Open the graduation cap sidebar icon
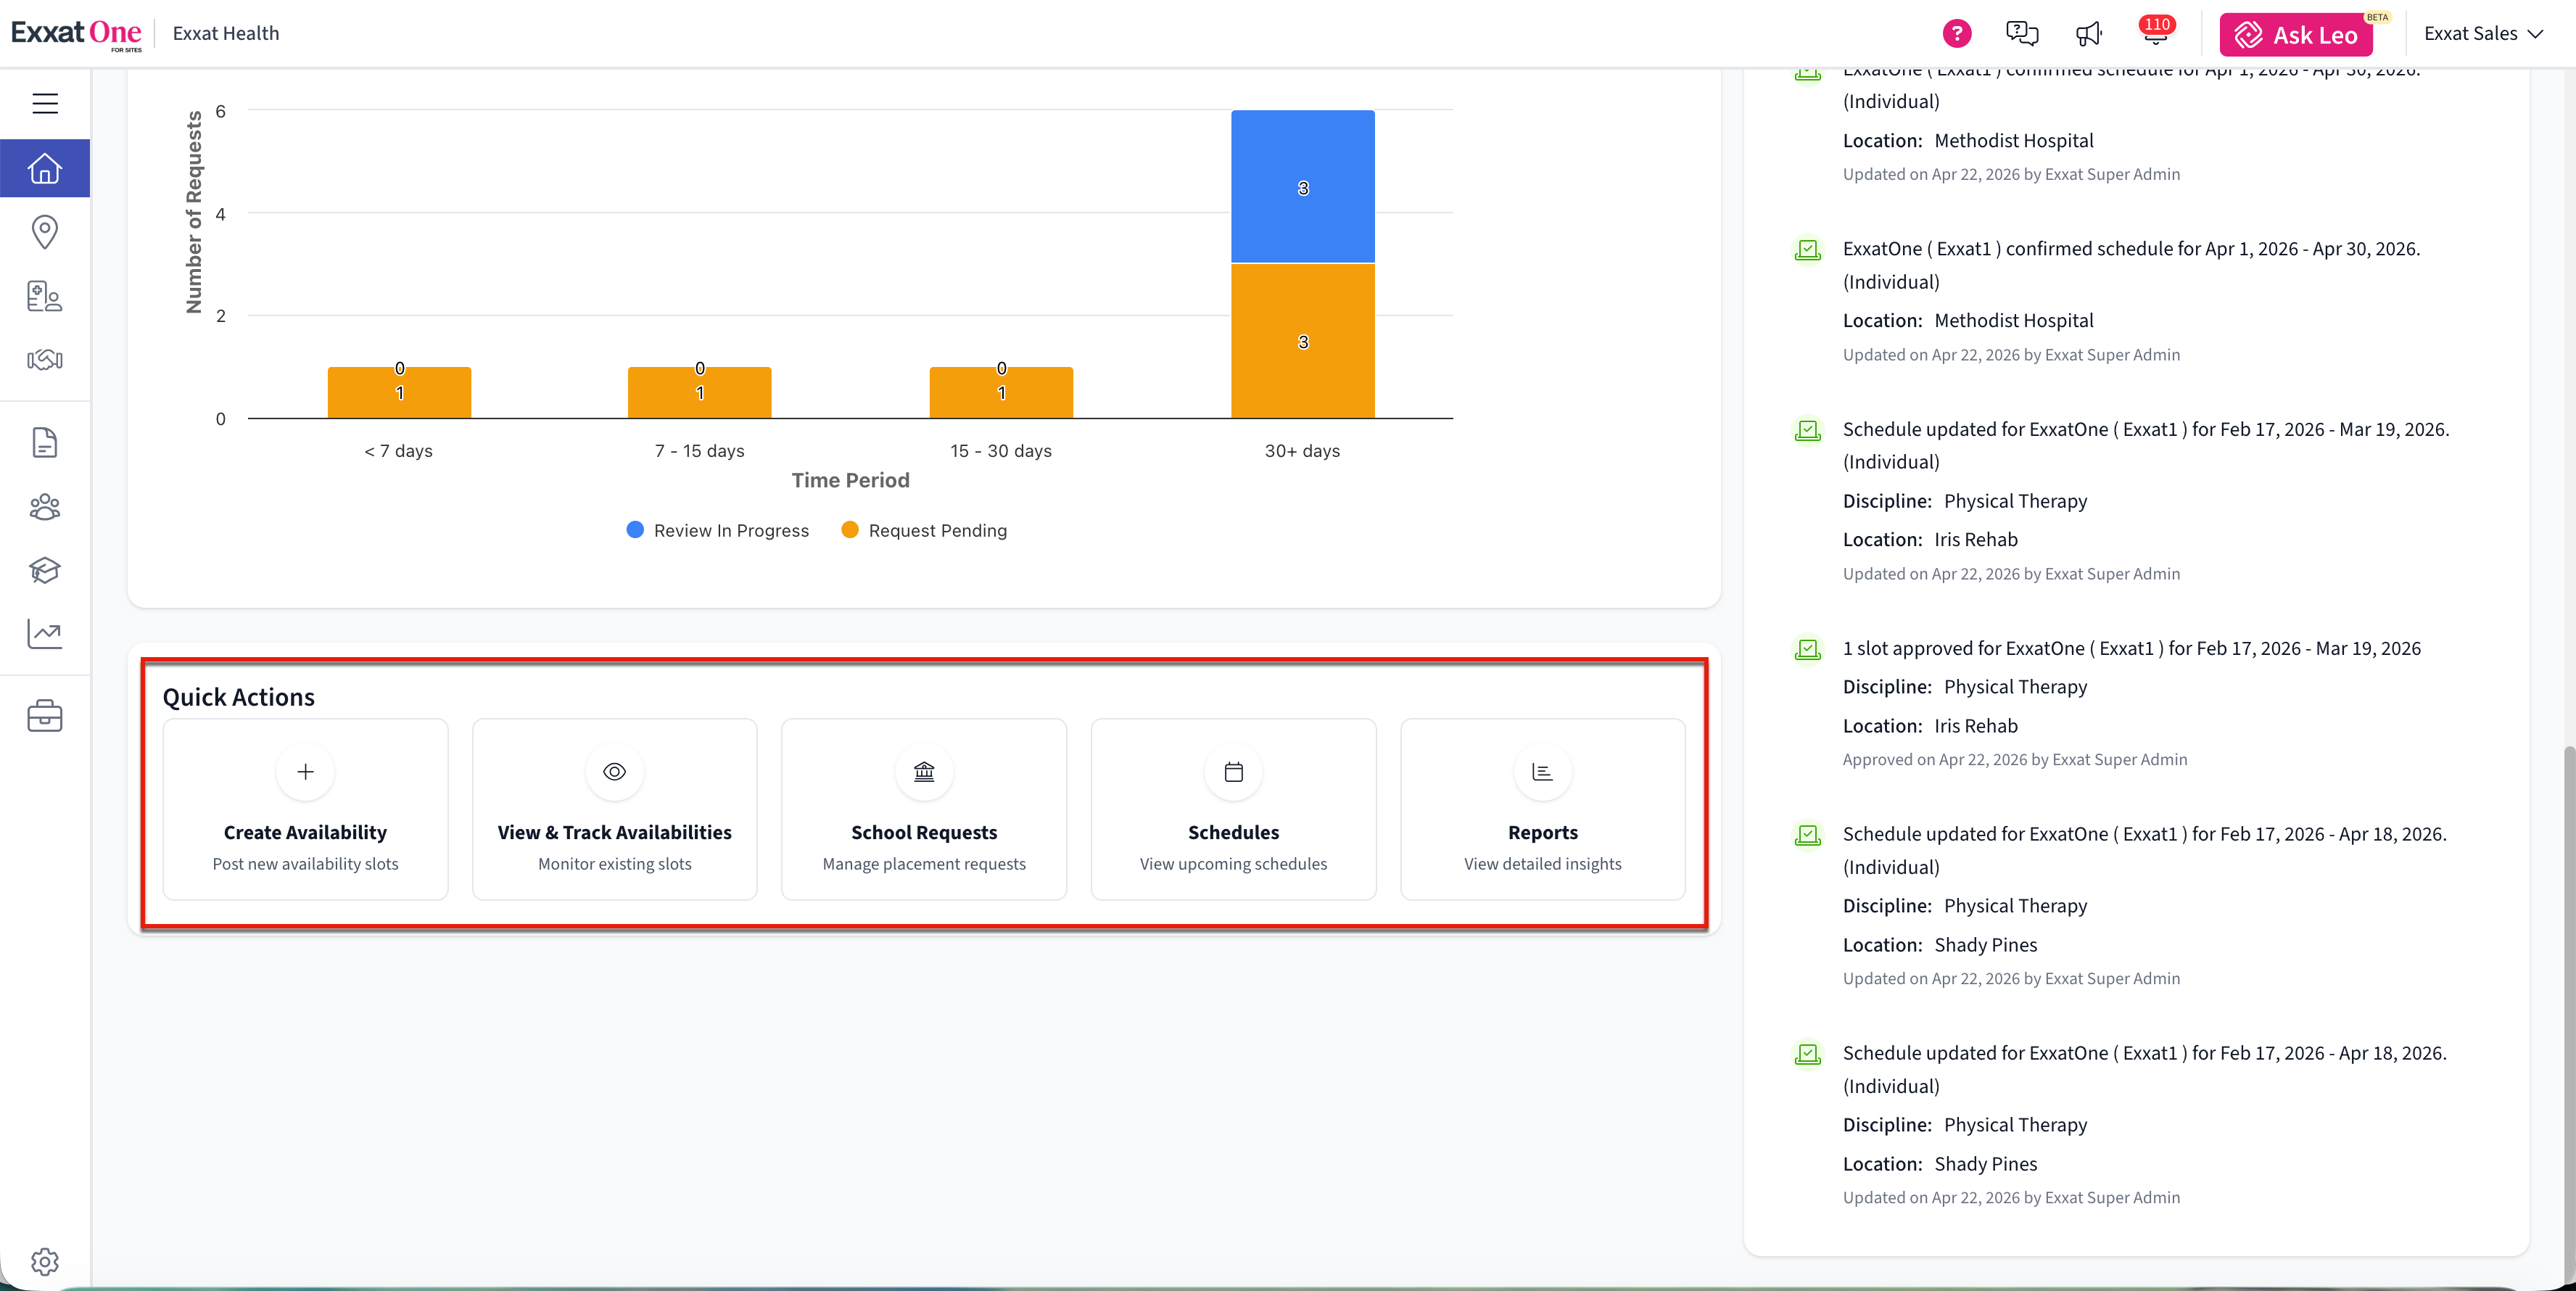Screen dimensions: 2576x1291 tap(45, 570)
